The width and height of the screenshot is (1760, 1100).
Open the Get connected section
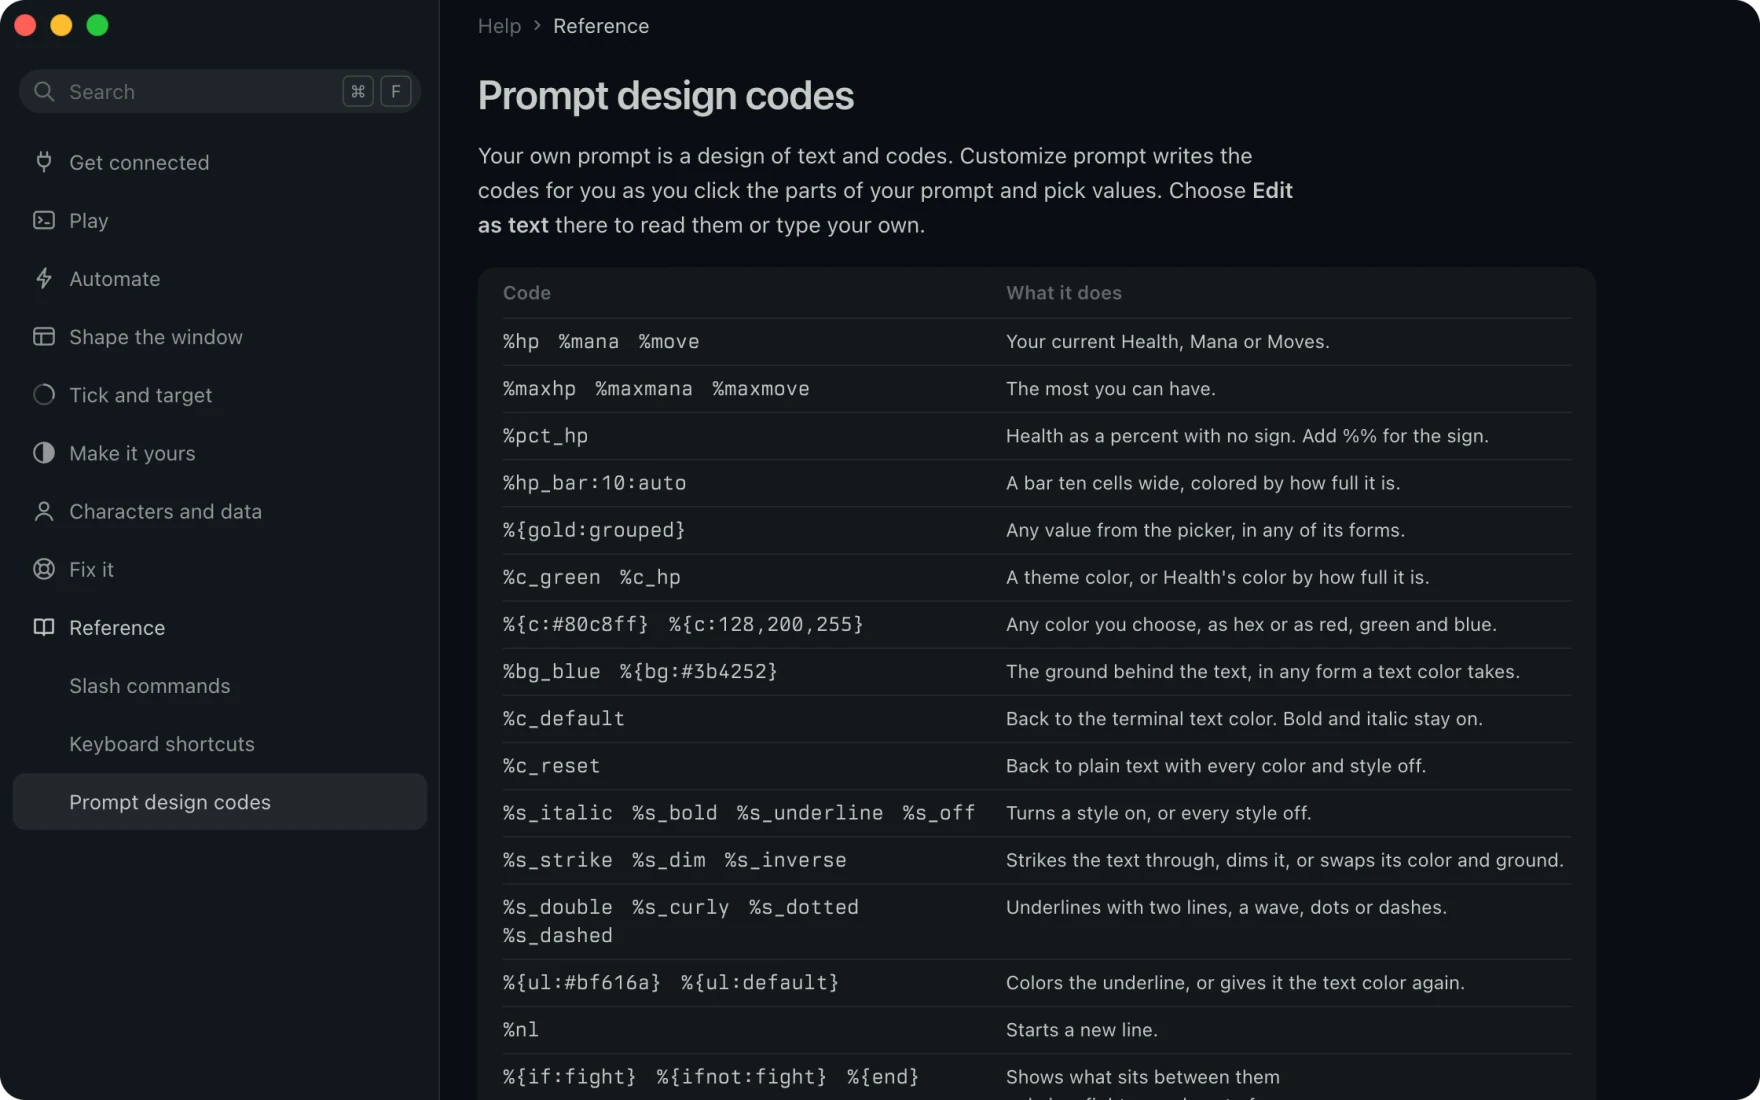point(220,162)
